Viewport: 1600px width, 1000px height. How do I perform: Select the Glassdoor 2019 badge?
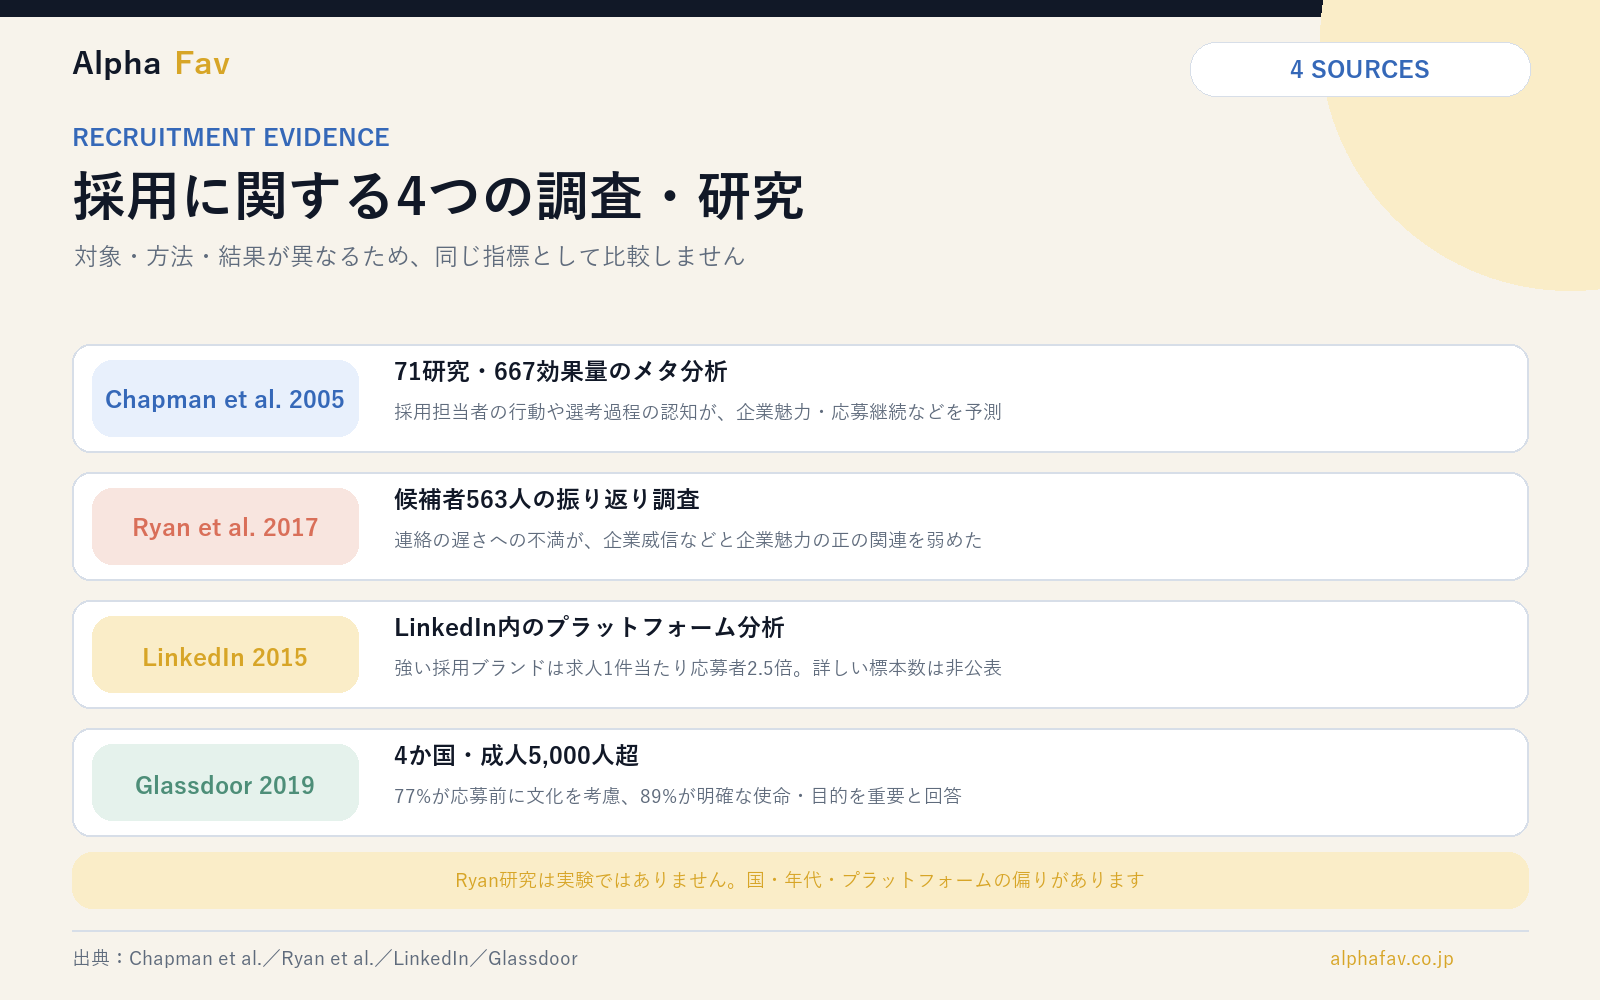(x=225, y=783)
